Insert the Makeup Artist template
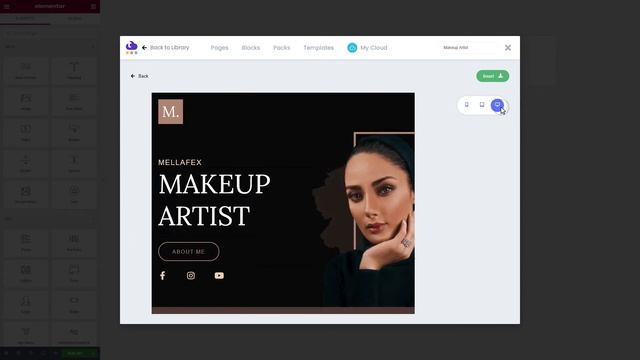Screen dimensions: 640x360 [x=492, y=76]
